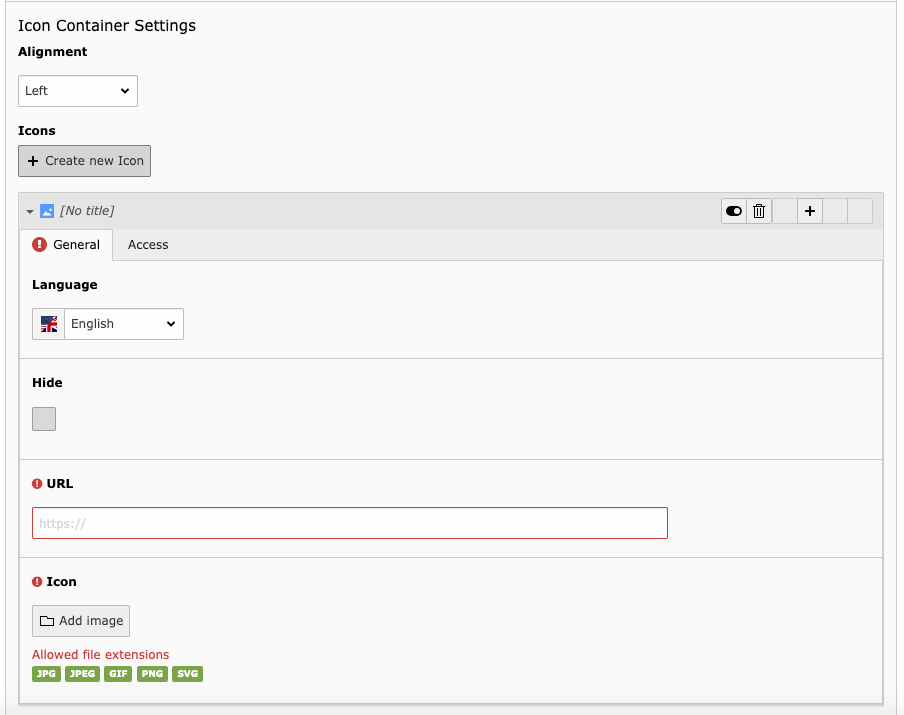Click the Add image button

tap(81, 621)
